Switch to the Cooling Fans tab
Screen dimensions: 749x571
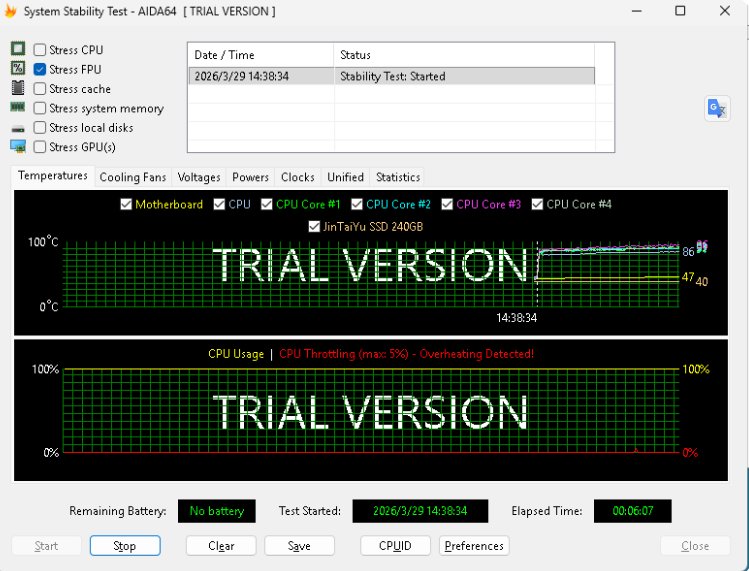click(x=133, y=177)
